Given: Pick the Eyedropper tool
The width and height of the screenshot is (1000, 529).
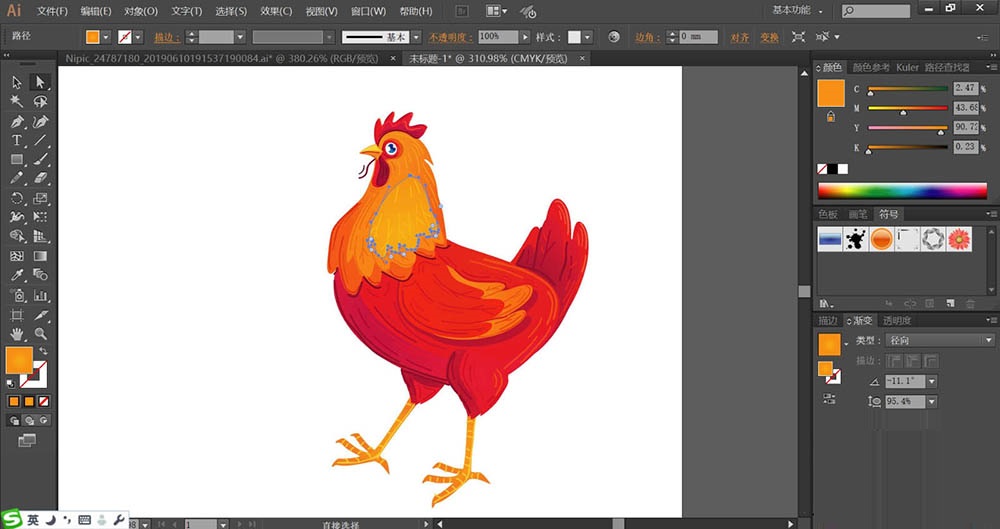Looking at the screenshot, I should tap(17, 275).
